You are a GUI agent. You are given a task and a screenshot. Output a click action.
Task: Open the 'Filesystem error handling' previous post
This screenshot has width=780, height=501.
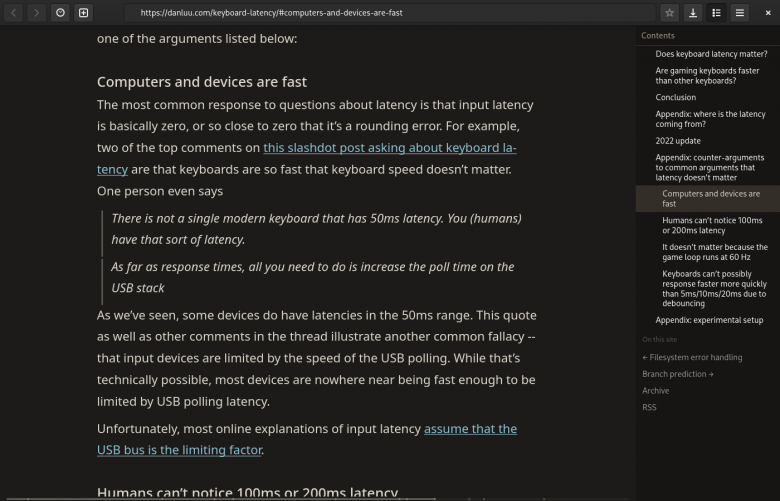pyautogui.click(x=692, y=357)
